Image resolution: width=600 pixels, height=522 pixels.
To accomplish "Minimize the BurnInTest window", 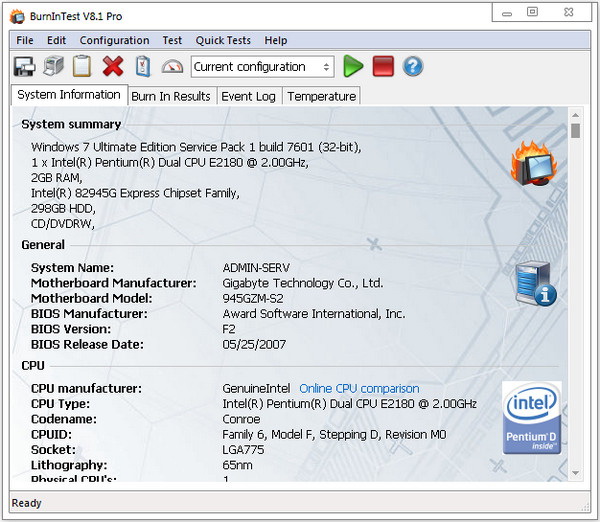I will coord(507,14).
